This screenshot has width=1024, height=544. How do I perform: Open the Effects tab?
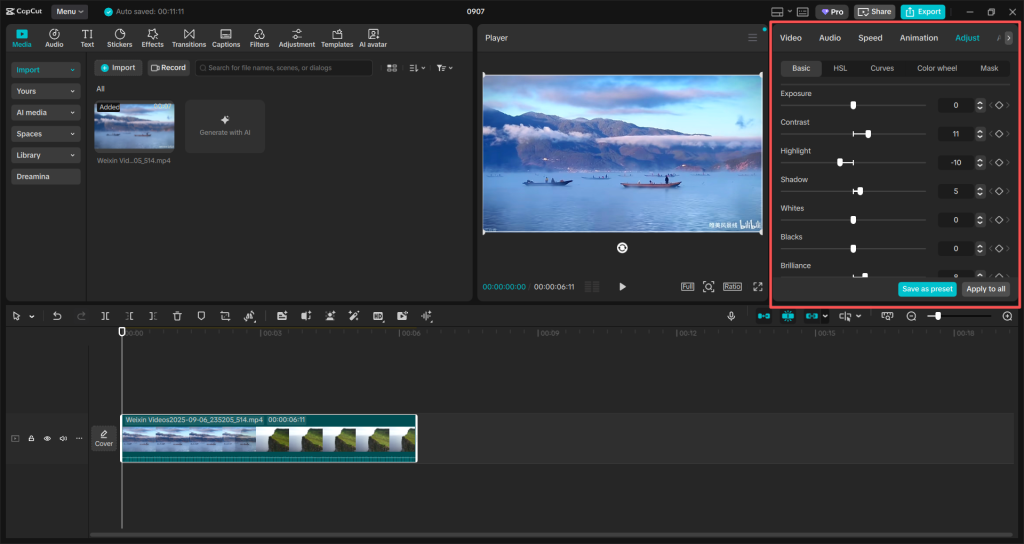[x=152, y=38]
